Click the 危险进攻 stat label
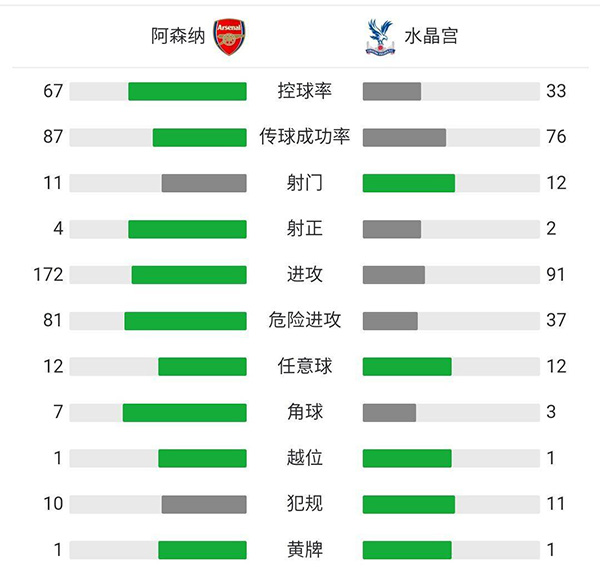 304,320
